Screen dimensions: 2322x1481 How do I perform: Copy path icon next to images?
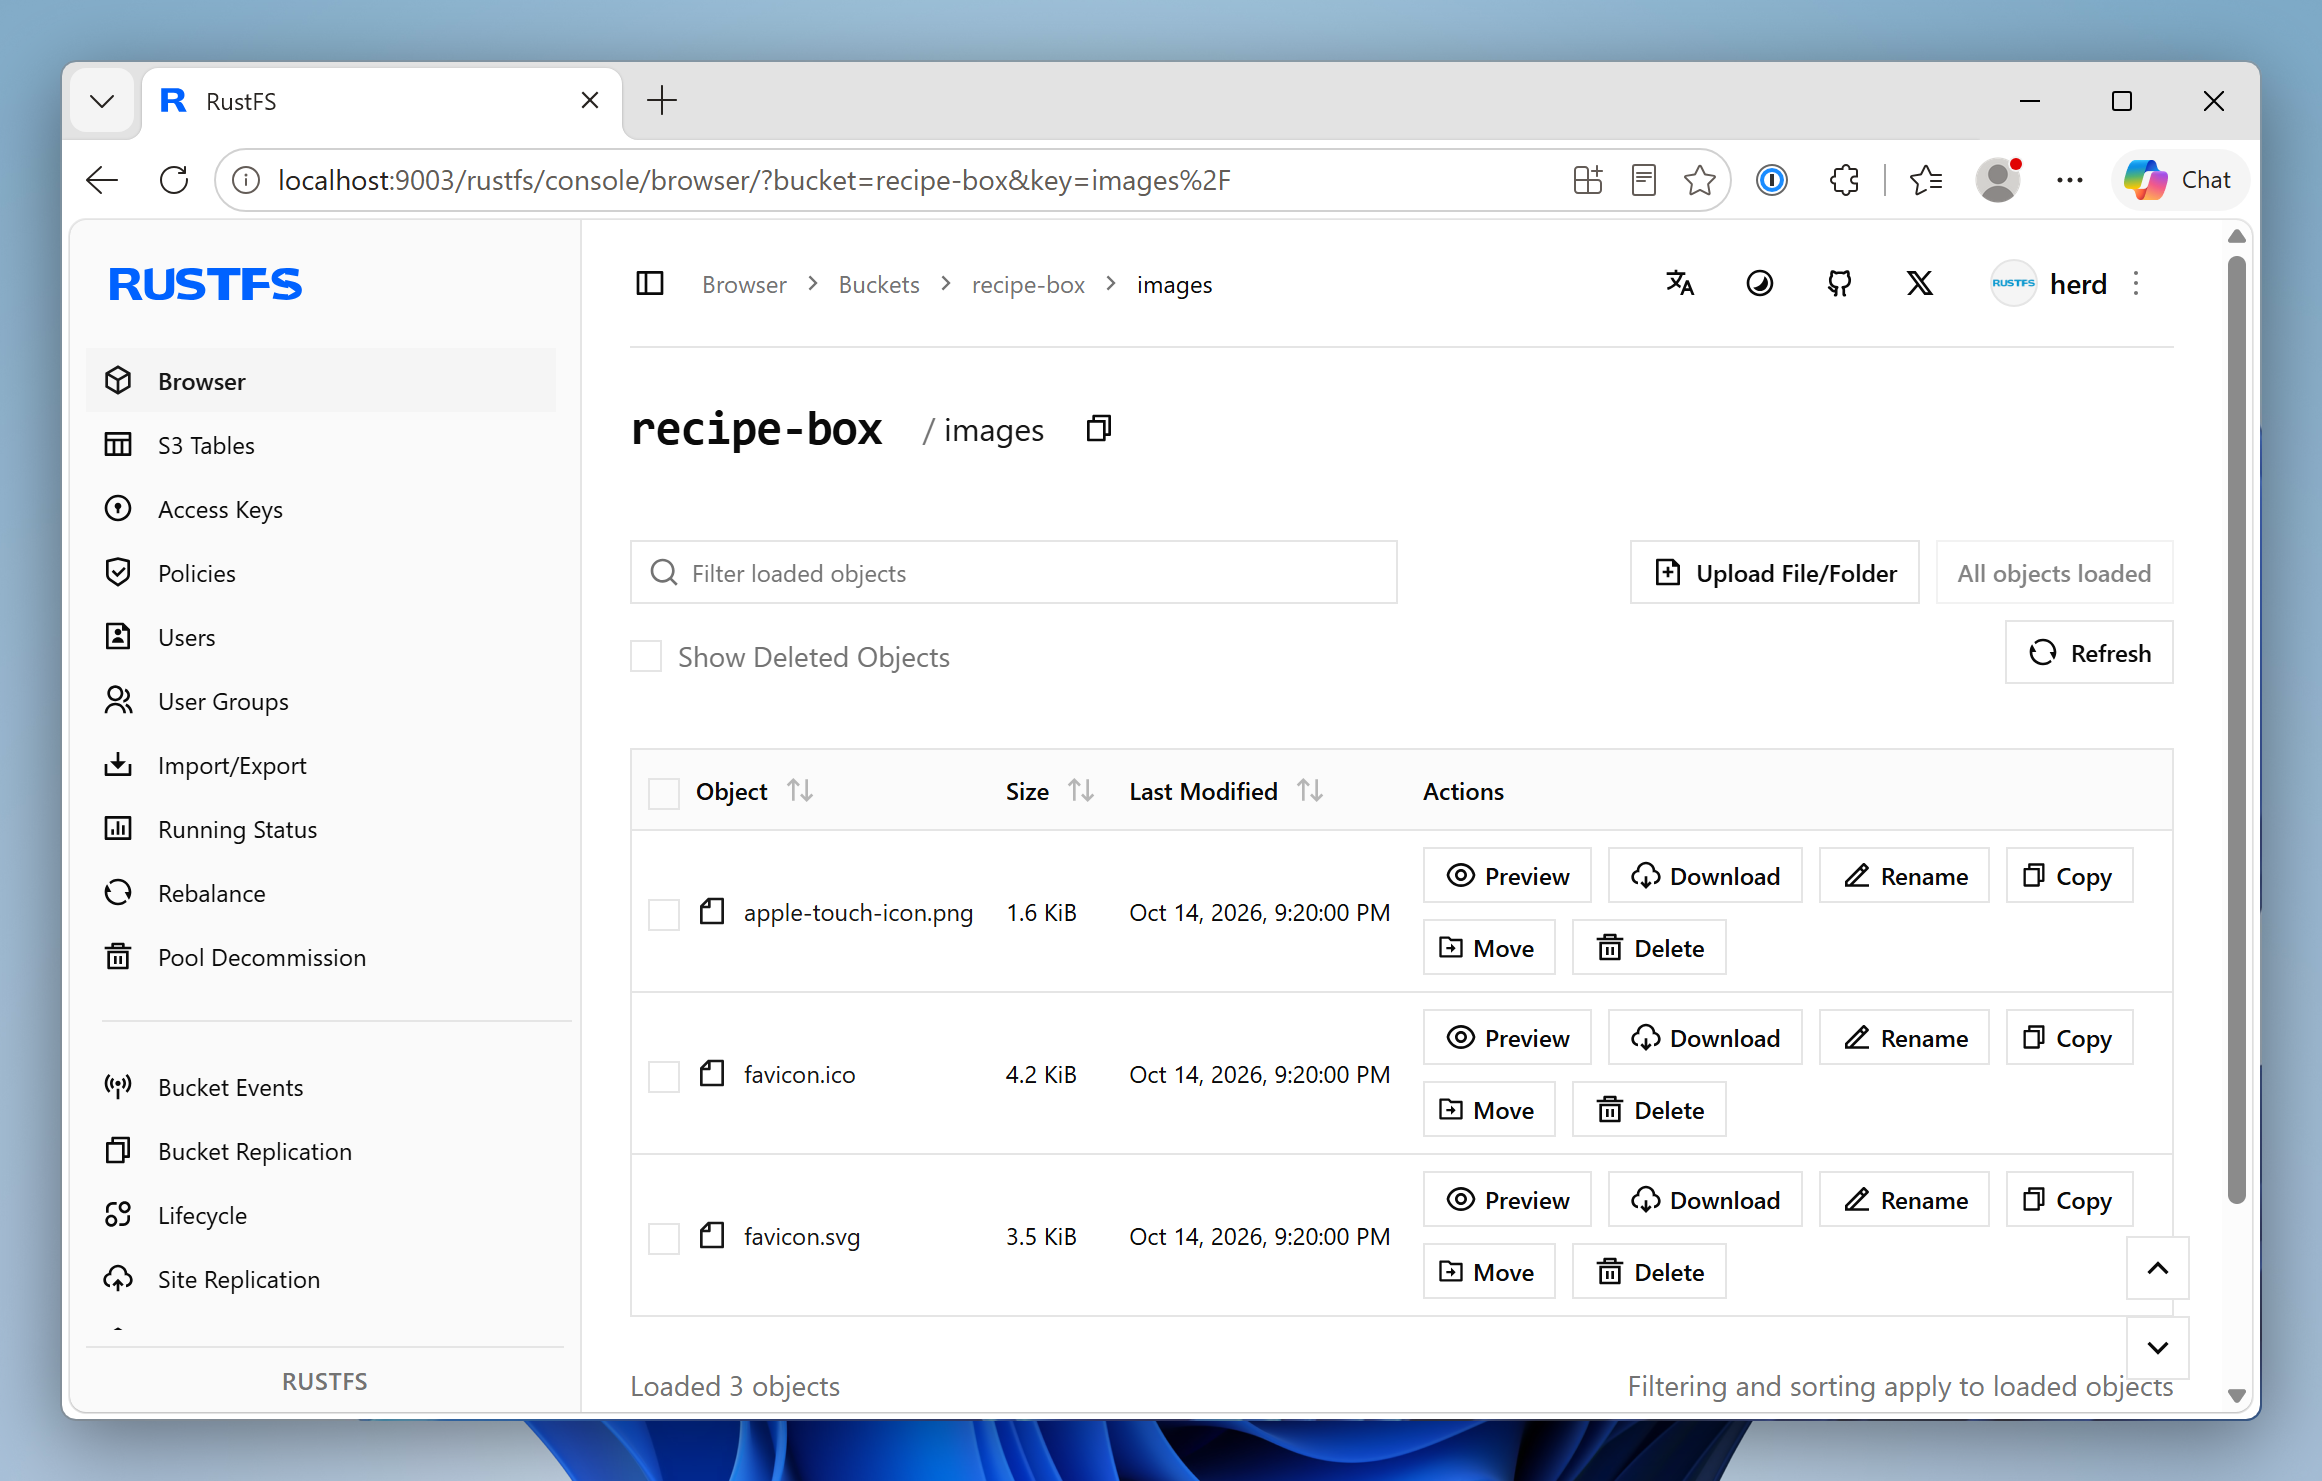[1099, 429]
